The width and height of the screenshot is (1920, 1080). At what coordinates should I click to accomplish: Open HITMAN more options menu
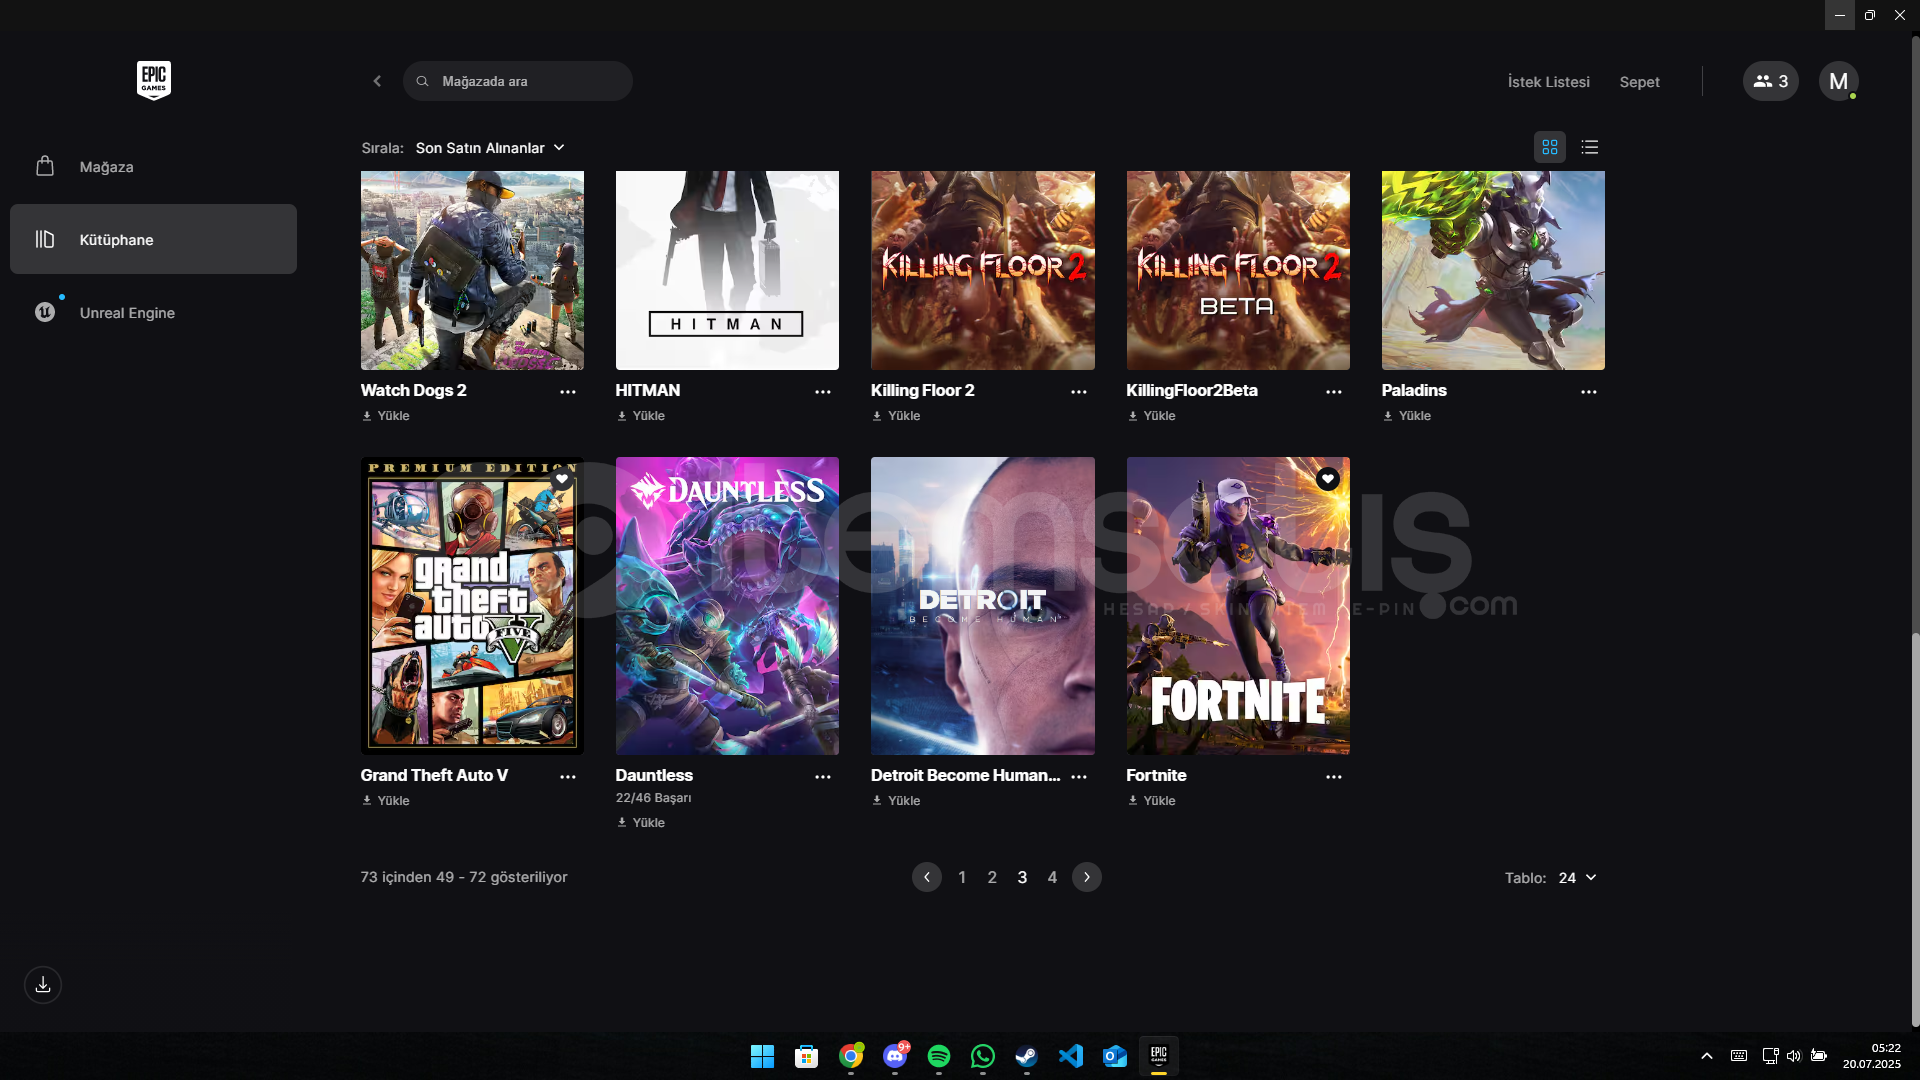pyautogui.click(x=823, y=392)
